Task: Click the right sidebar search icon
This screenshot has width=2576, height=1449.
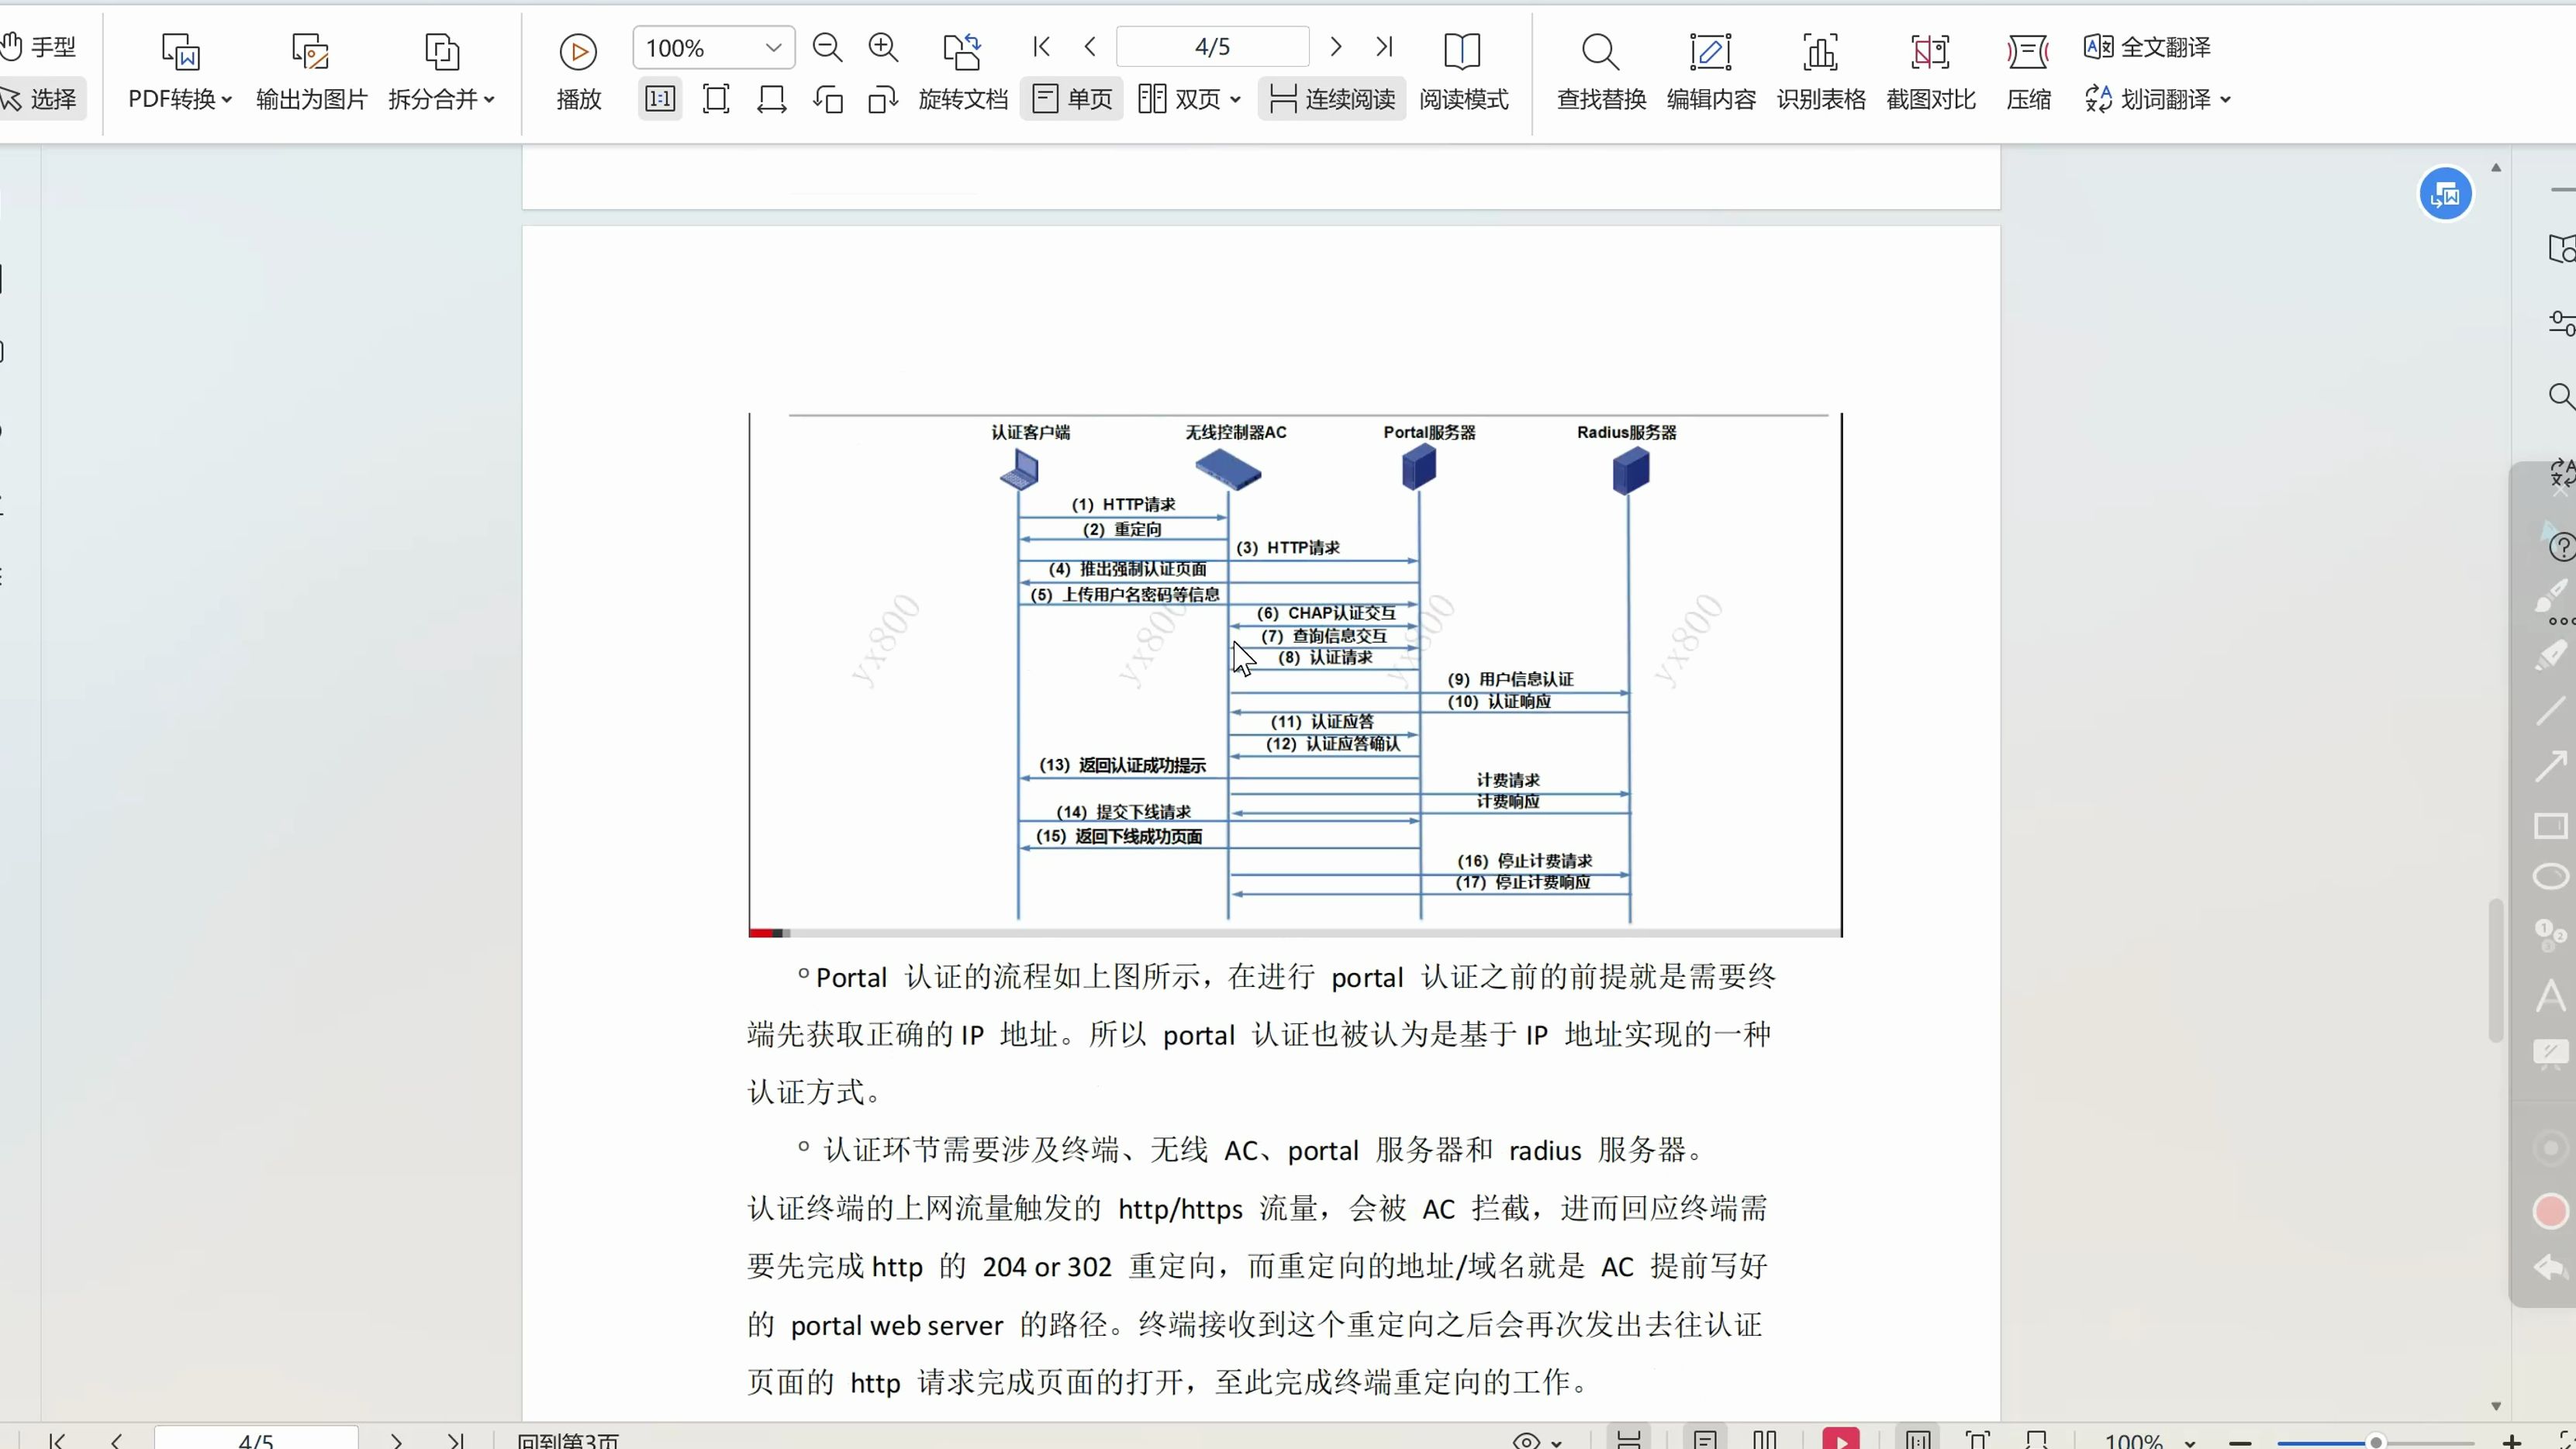Action: (x=2561, y=396)
